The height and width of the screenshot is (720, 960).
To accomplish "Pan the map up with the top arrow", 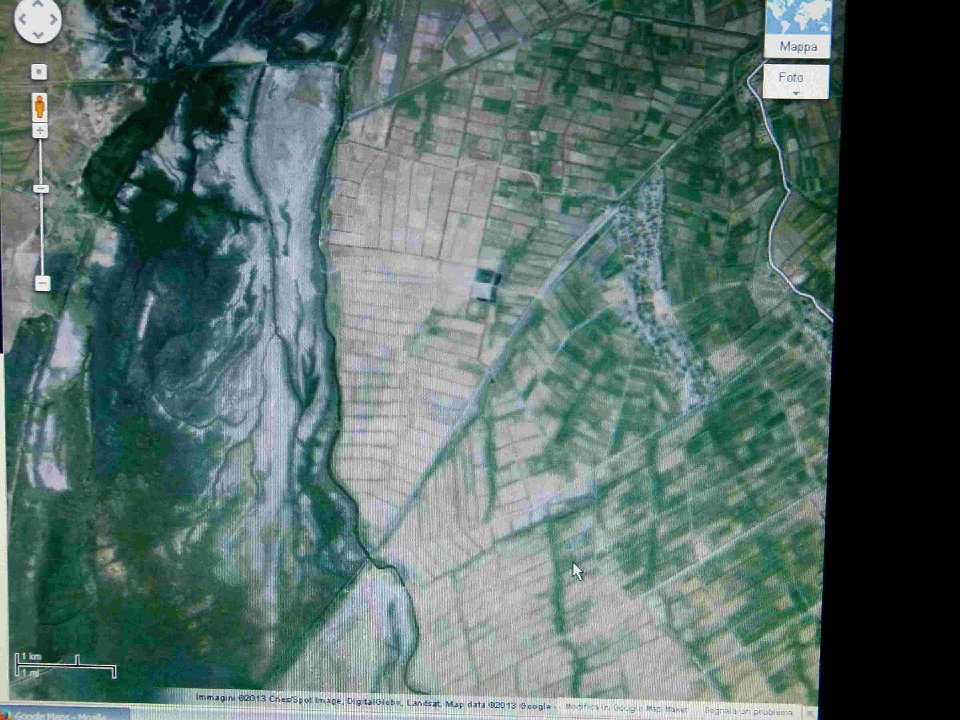I will (38, 5).
